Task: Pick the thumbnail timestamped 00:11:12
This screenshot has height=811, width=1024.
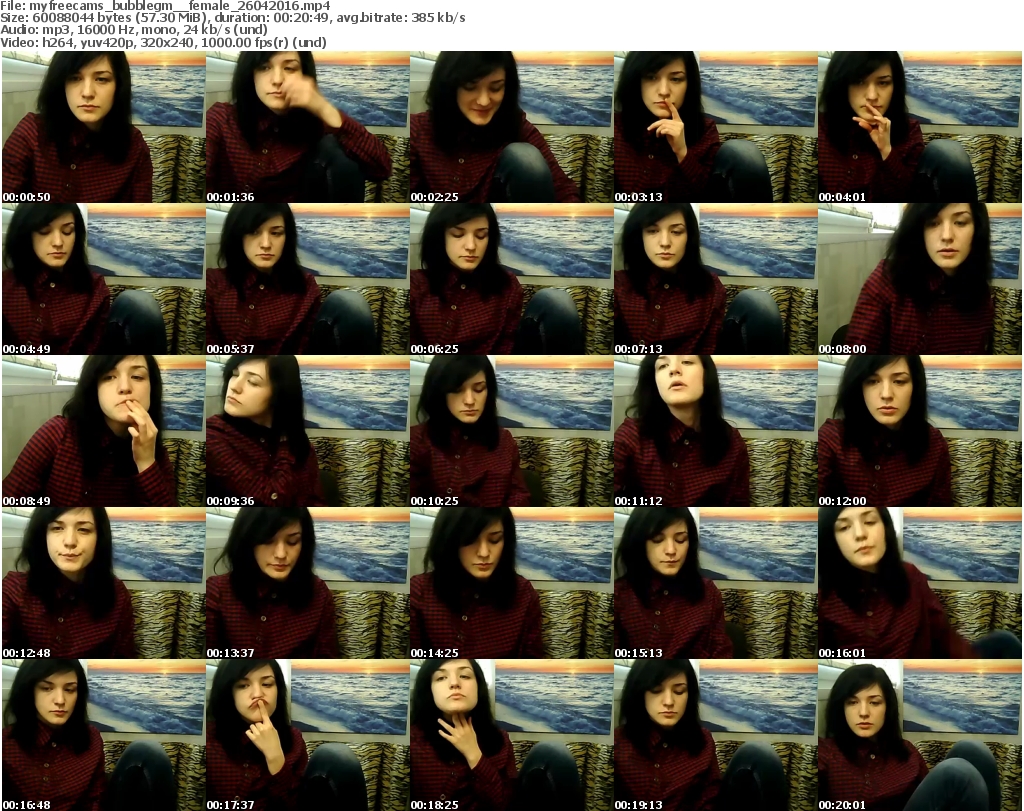Action: 715,431
